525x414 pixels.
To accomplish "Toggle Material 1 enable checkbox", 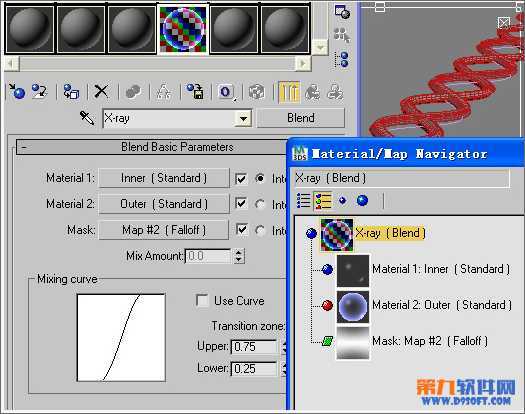I will 241,178.
